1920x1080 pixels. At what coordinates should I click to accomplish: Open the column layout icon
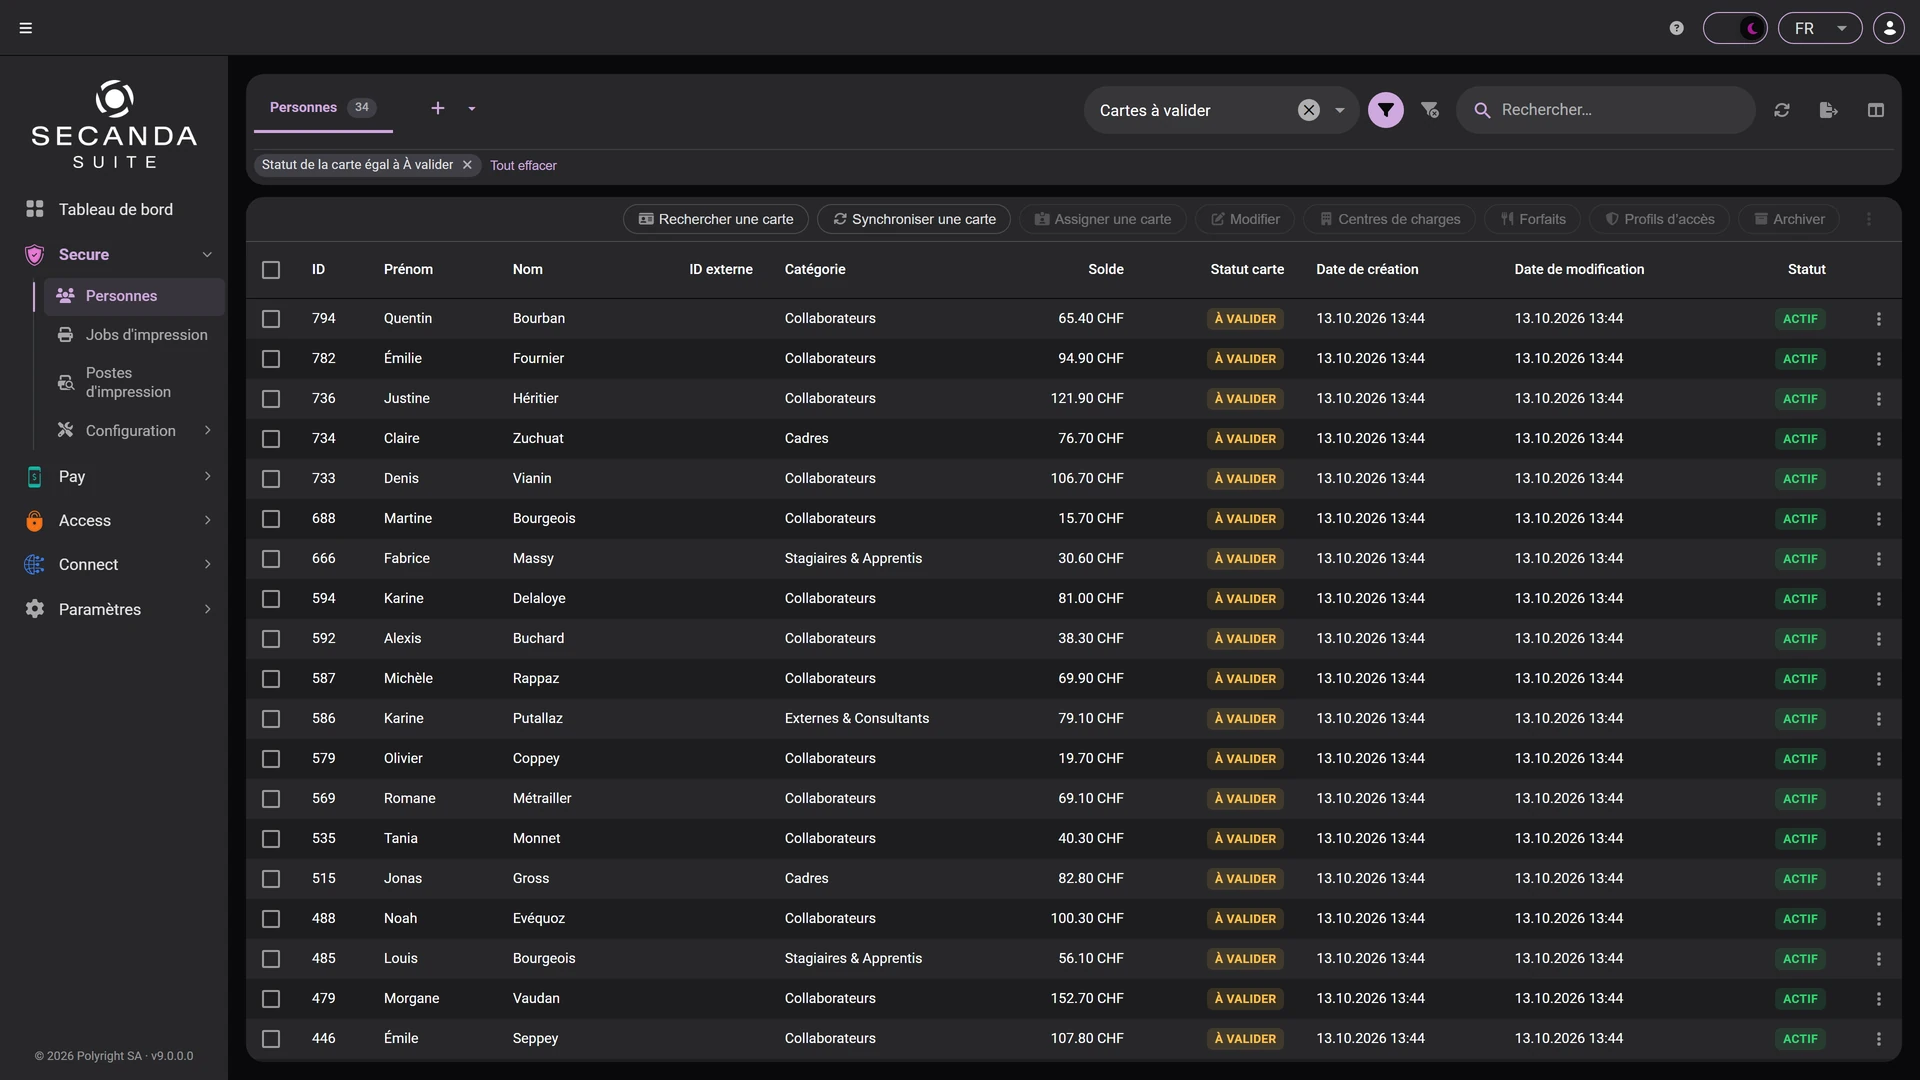(x=1876, y=110)
